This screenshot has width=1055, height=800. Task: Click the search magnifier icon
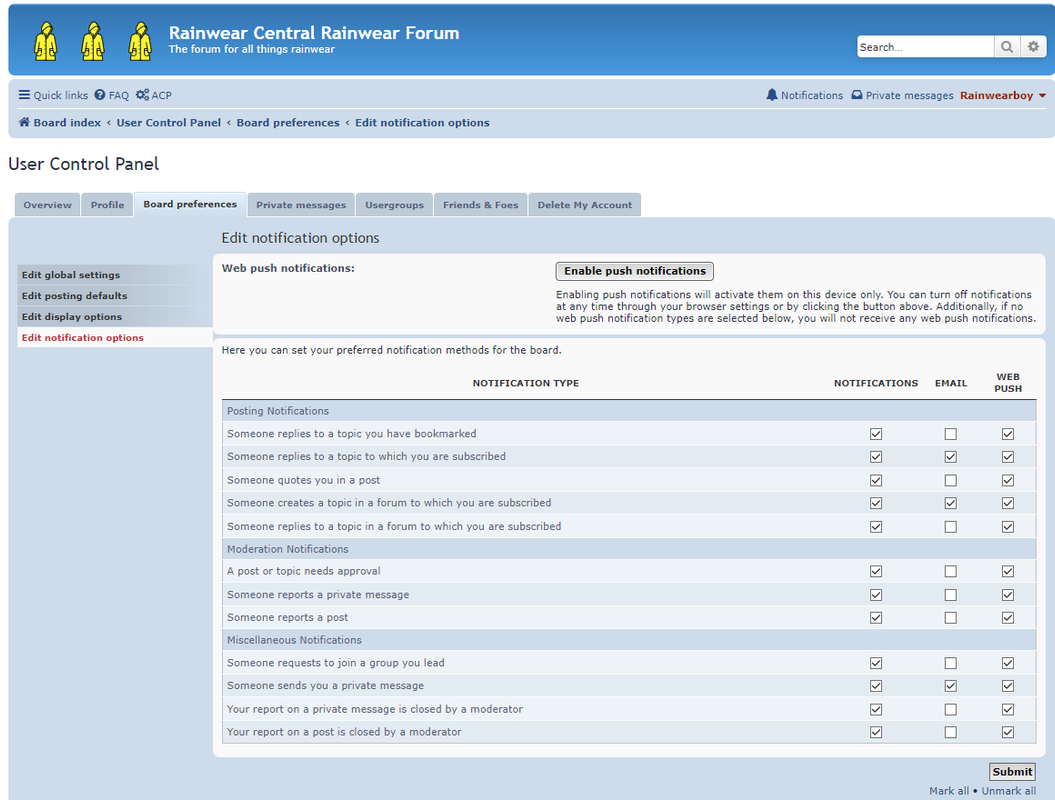pyautogui.click(x=1007, y=46)
